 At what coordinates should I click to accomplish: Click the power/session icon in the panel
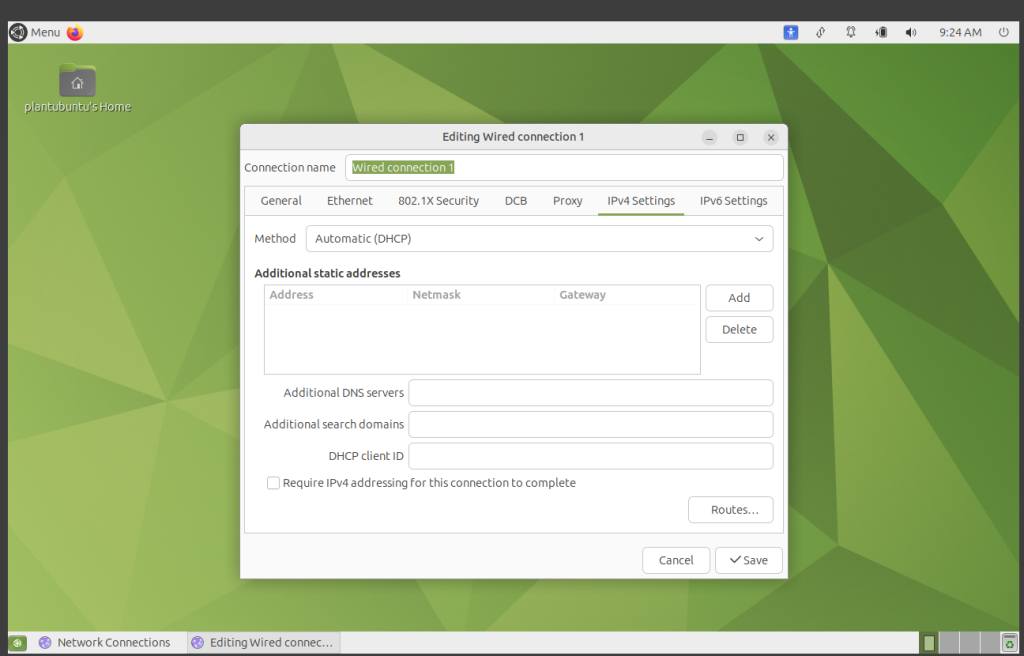coord(1003,32)
